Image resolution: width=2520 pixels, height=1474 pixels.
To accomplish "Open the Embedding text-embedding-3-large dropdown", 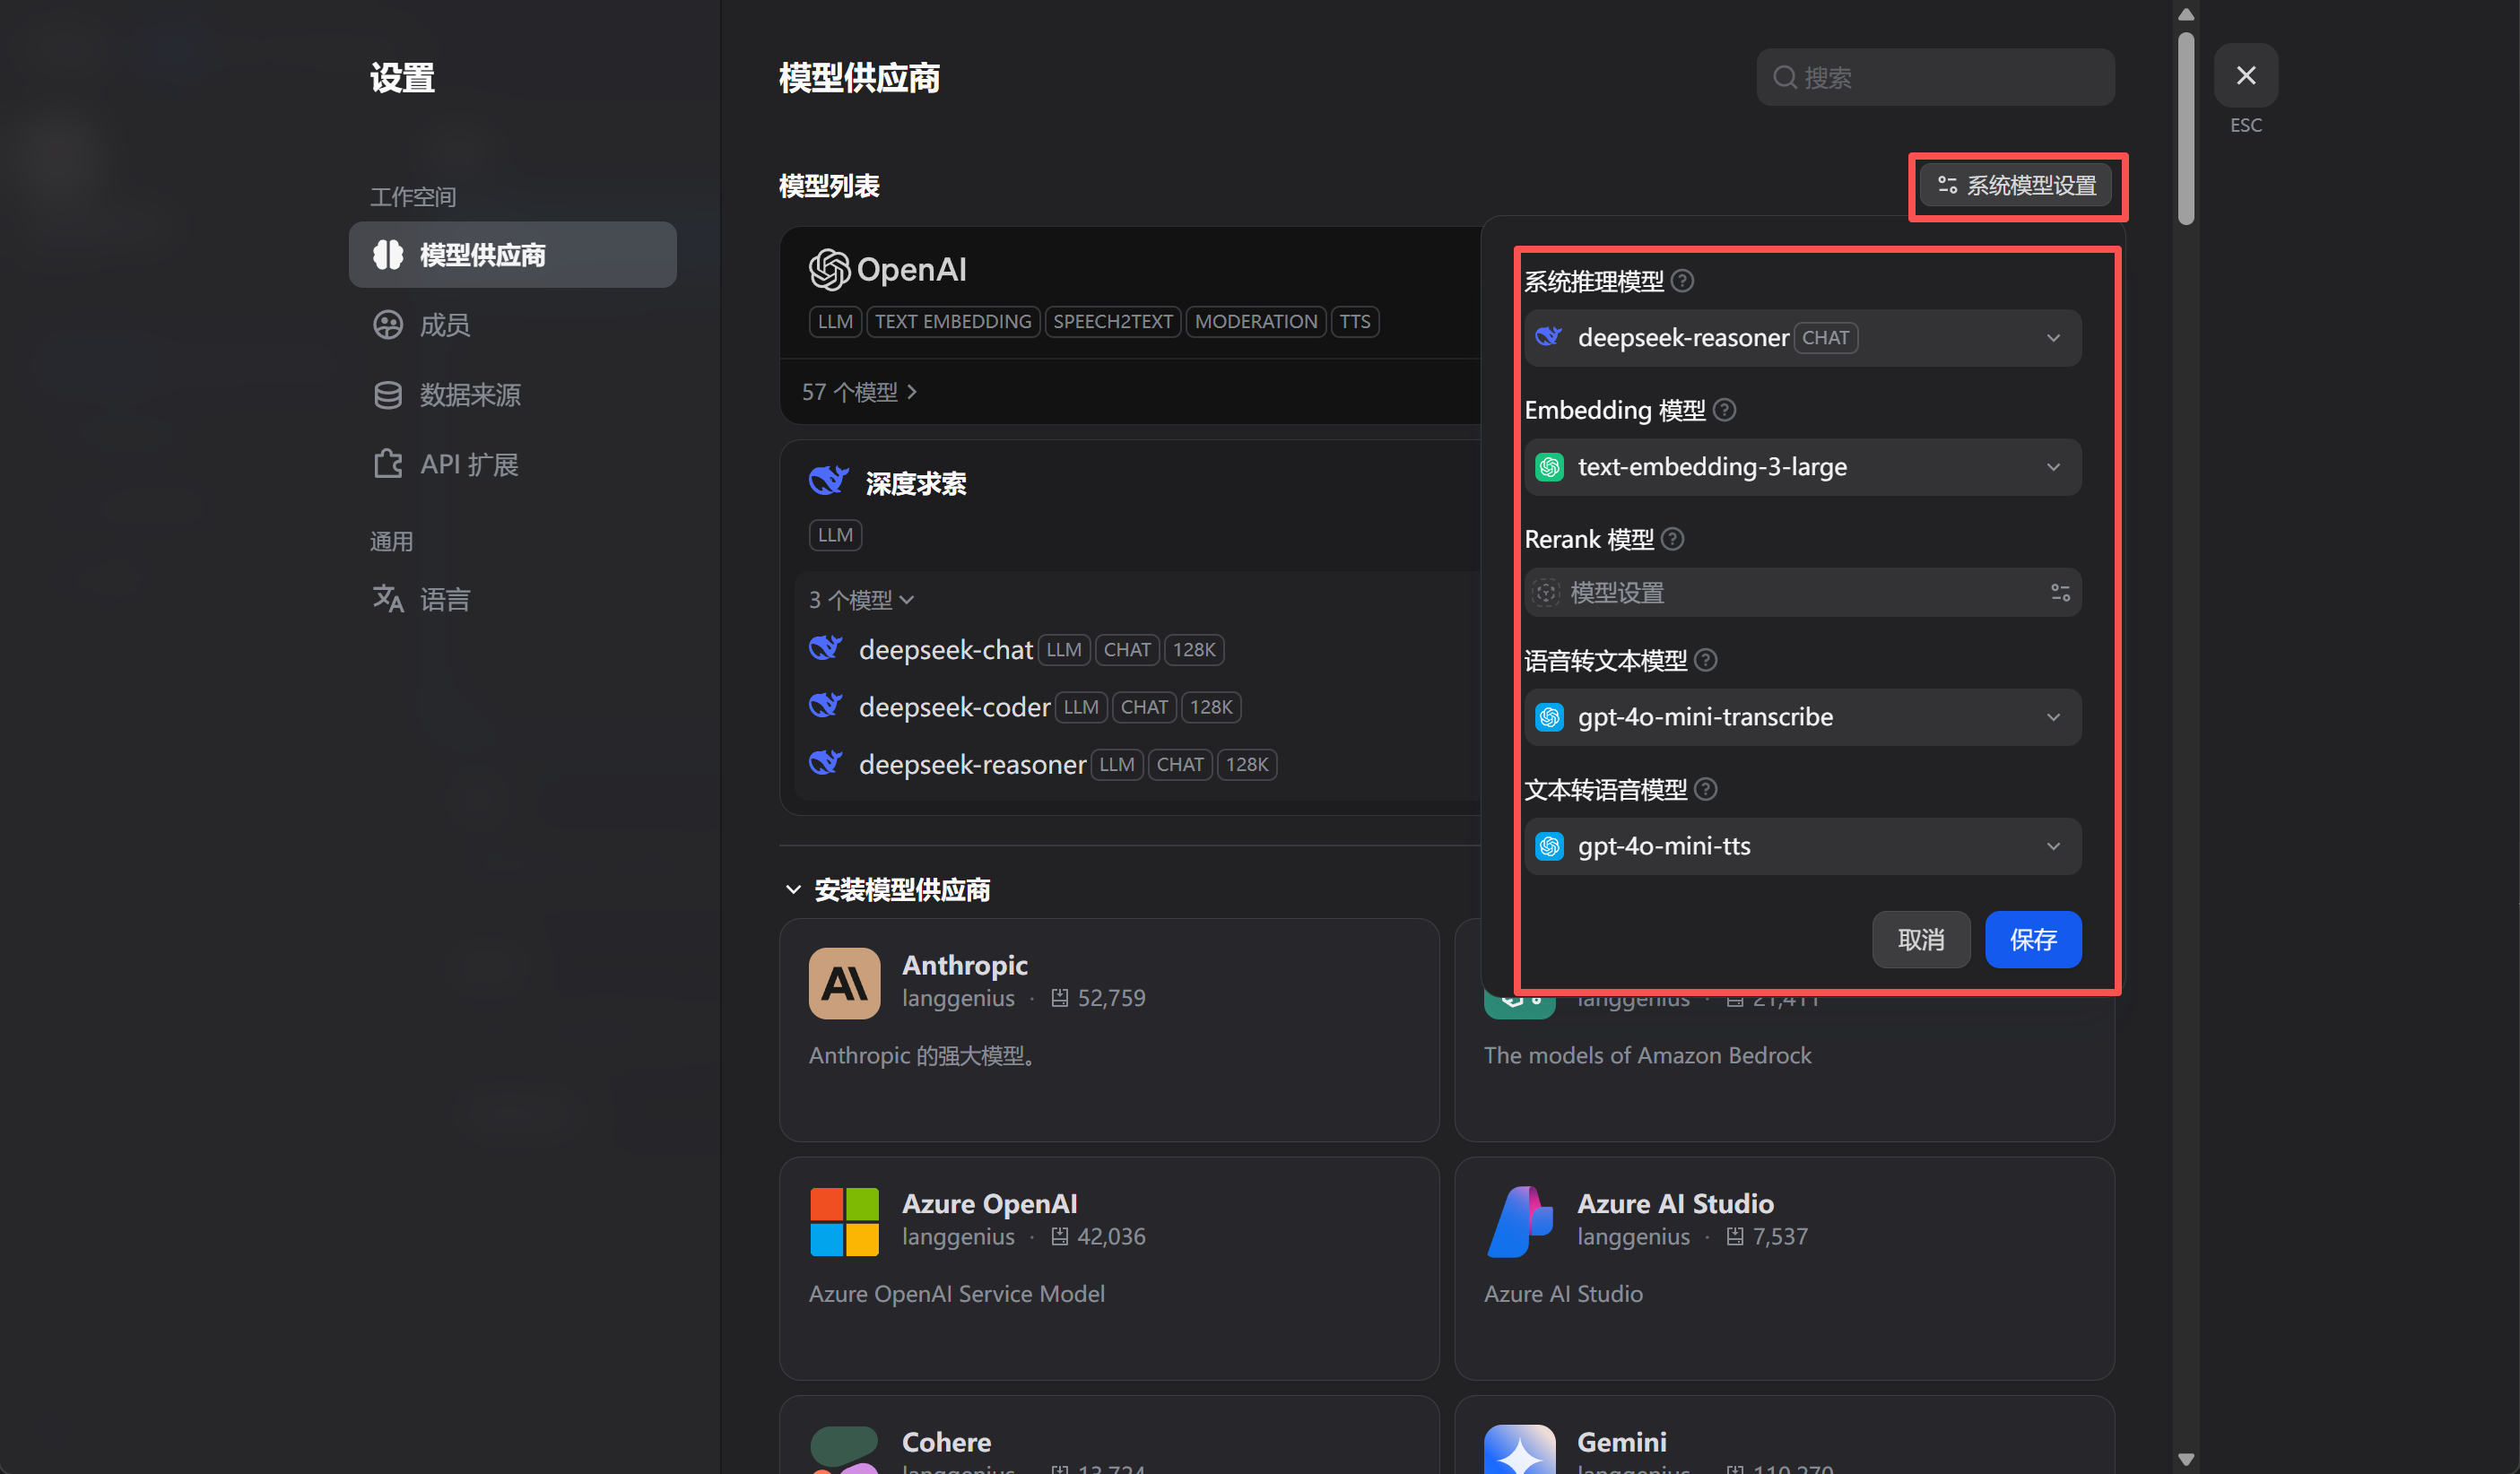I will 1802,467.
